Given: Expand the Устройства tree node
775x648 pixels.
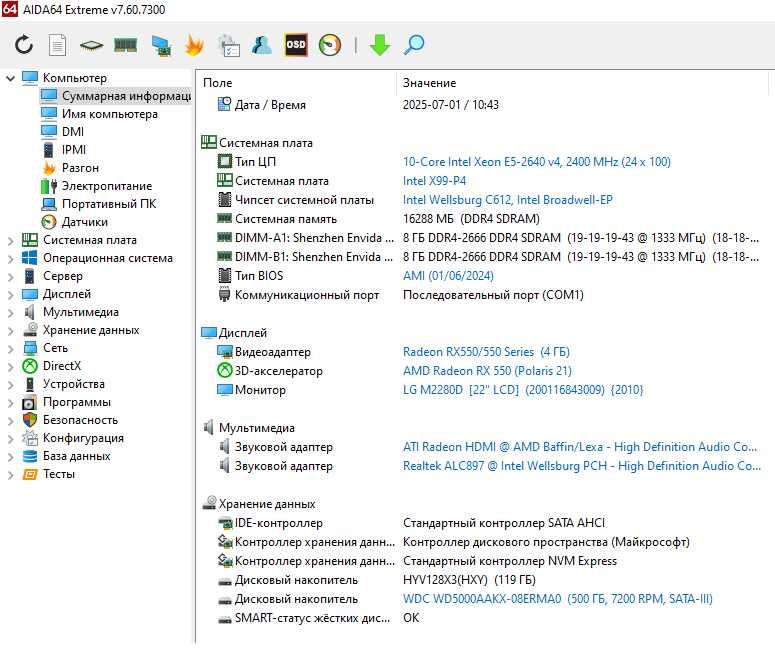Looking at the screenshot, I should pos(10,385).
